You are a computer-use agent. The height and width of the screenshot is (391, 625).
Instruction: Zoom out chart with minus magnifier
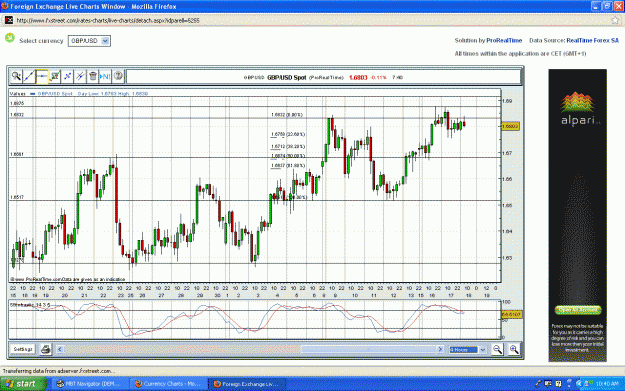[x=497, y=350]
